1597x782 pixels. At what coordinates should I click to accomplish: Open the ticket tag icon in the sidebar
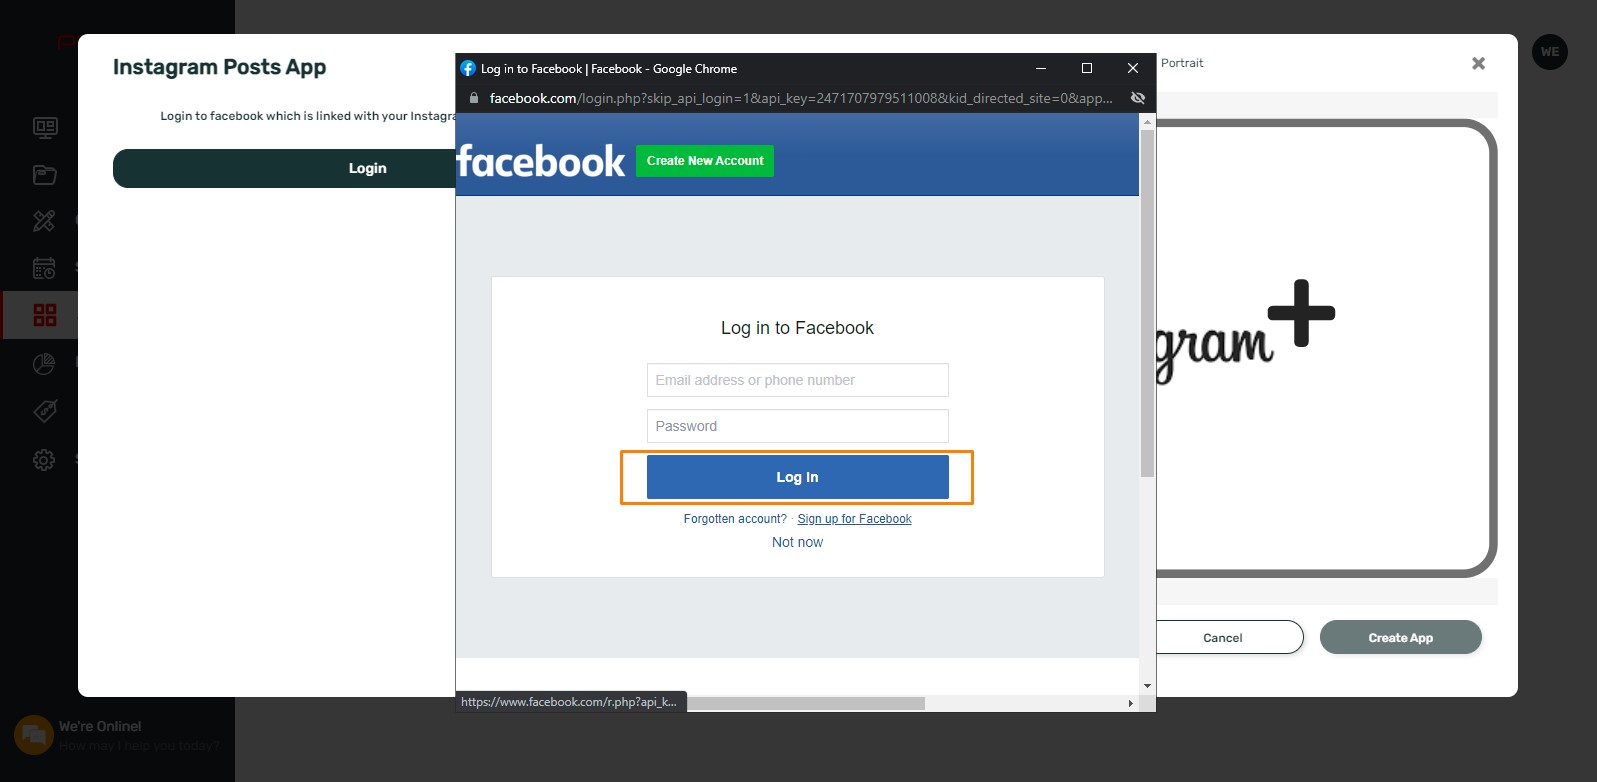45,411
